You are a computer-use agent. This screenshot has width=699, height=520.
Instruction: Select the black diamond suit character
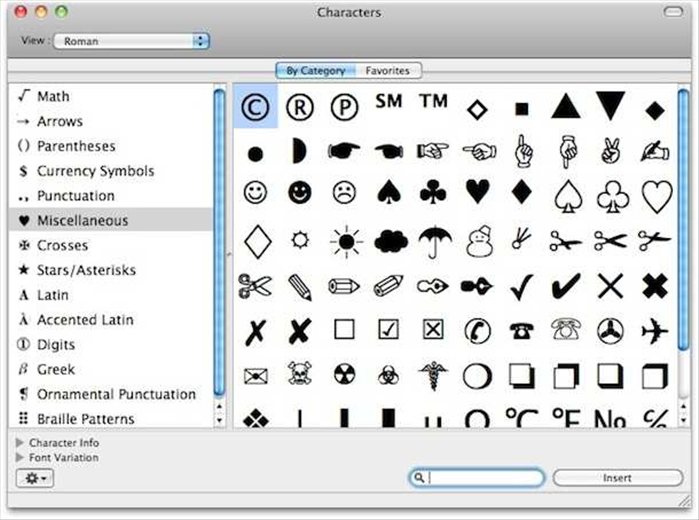tap(521, 192)
